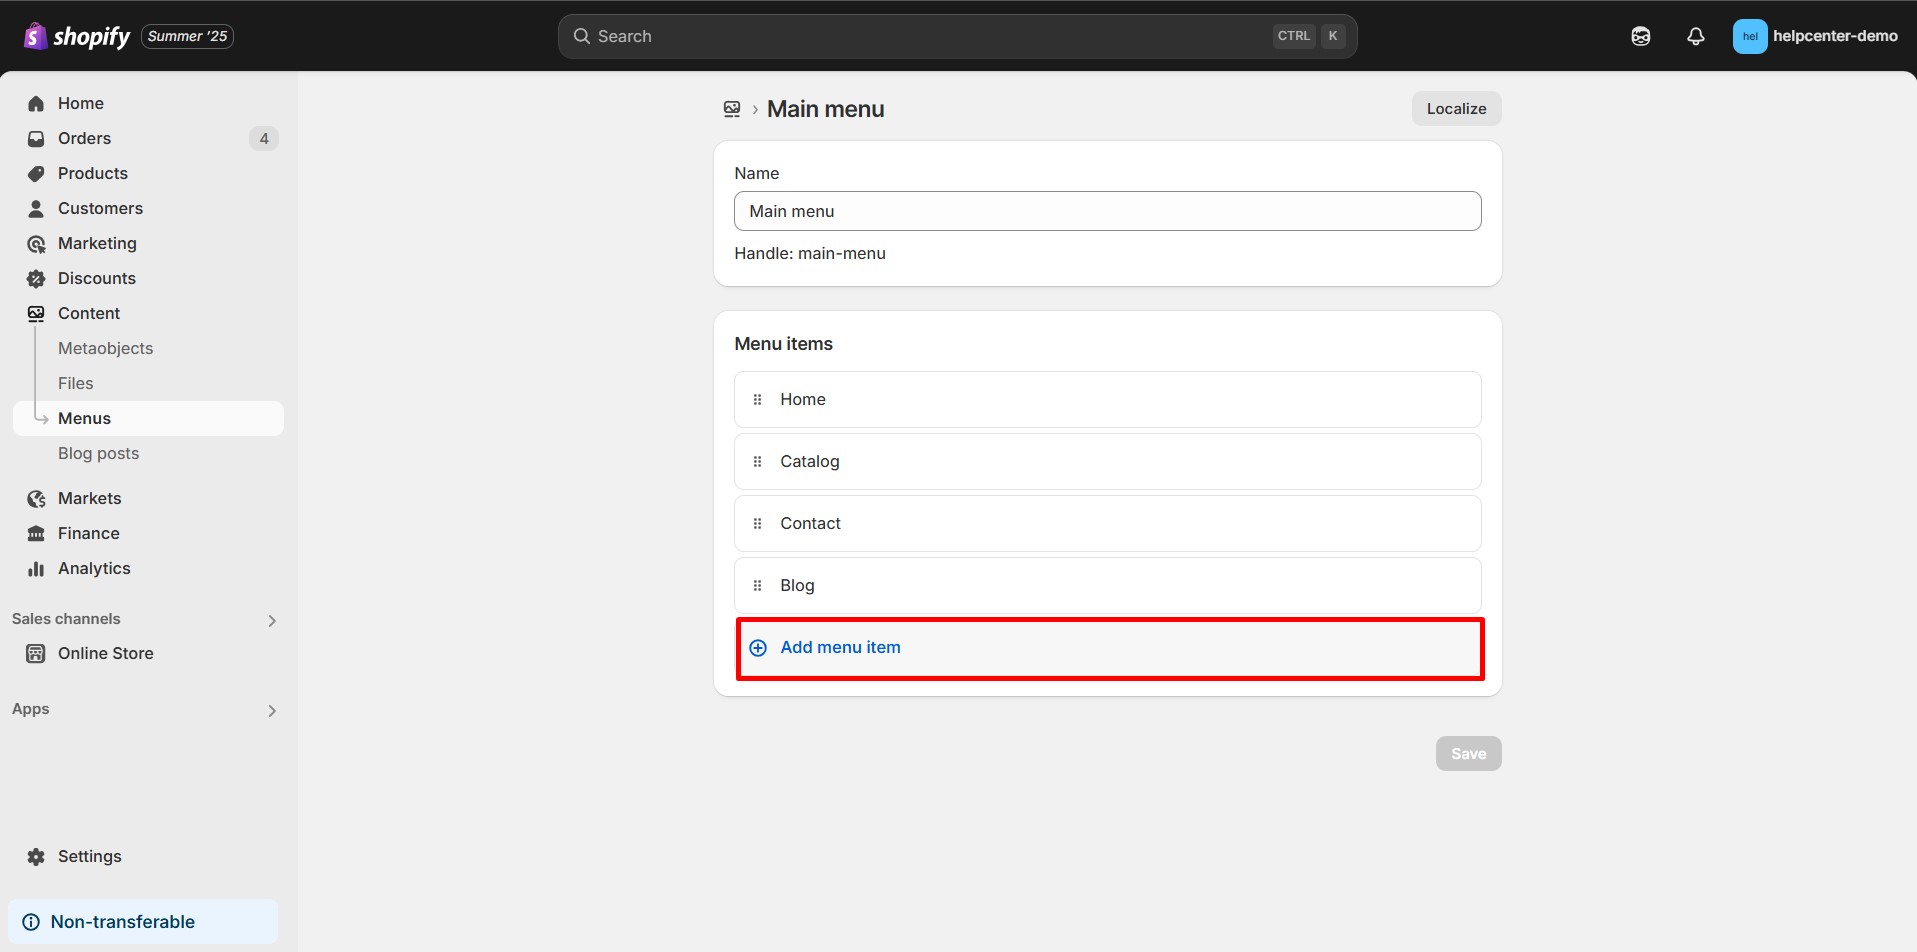Screen dimensions: 1917x952
Task: Click the Localize button
Action: pyautogui.click(x=1455, y=109)
